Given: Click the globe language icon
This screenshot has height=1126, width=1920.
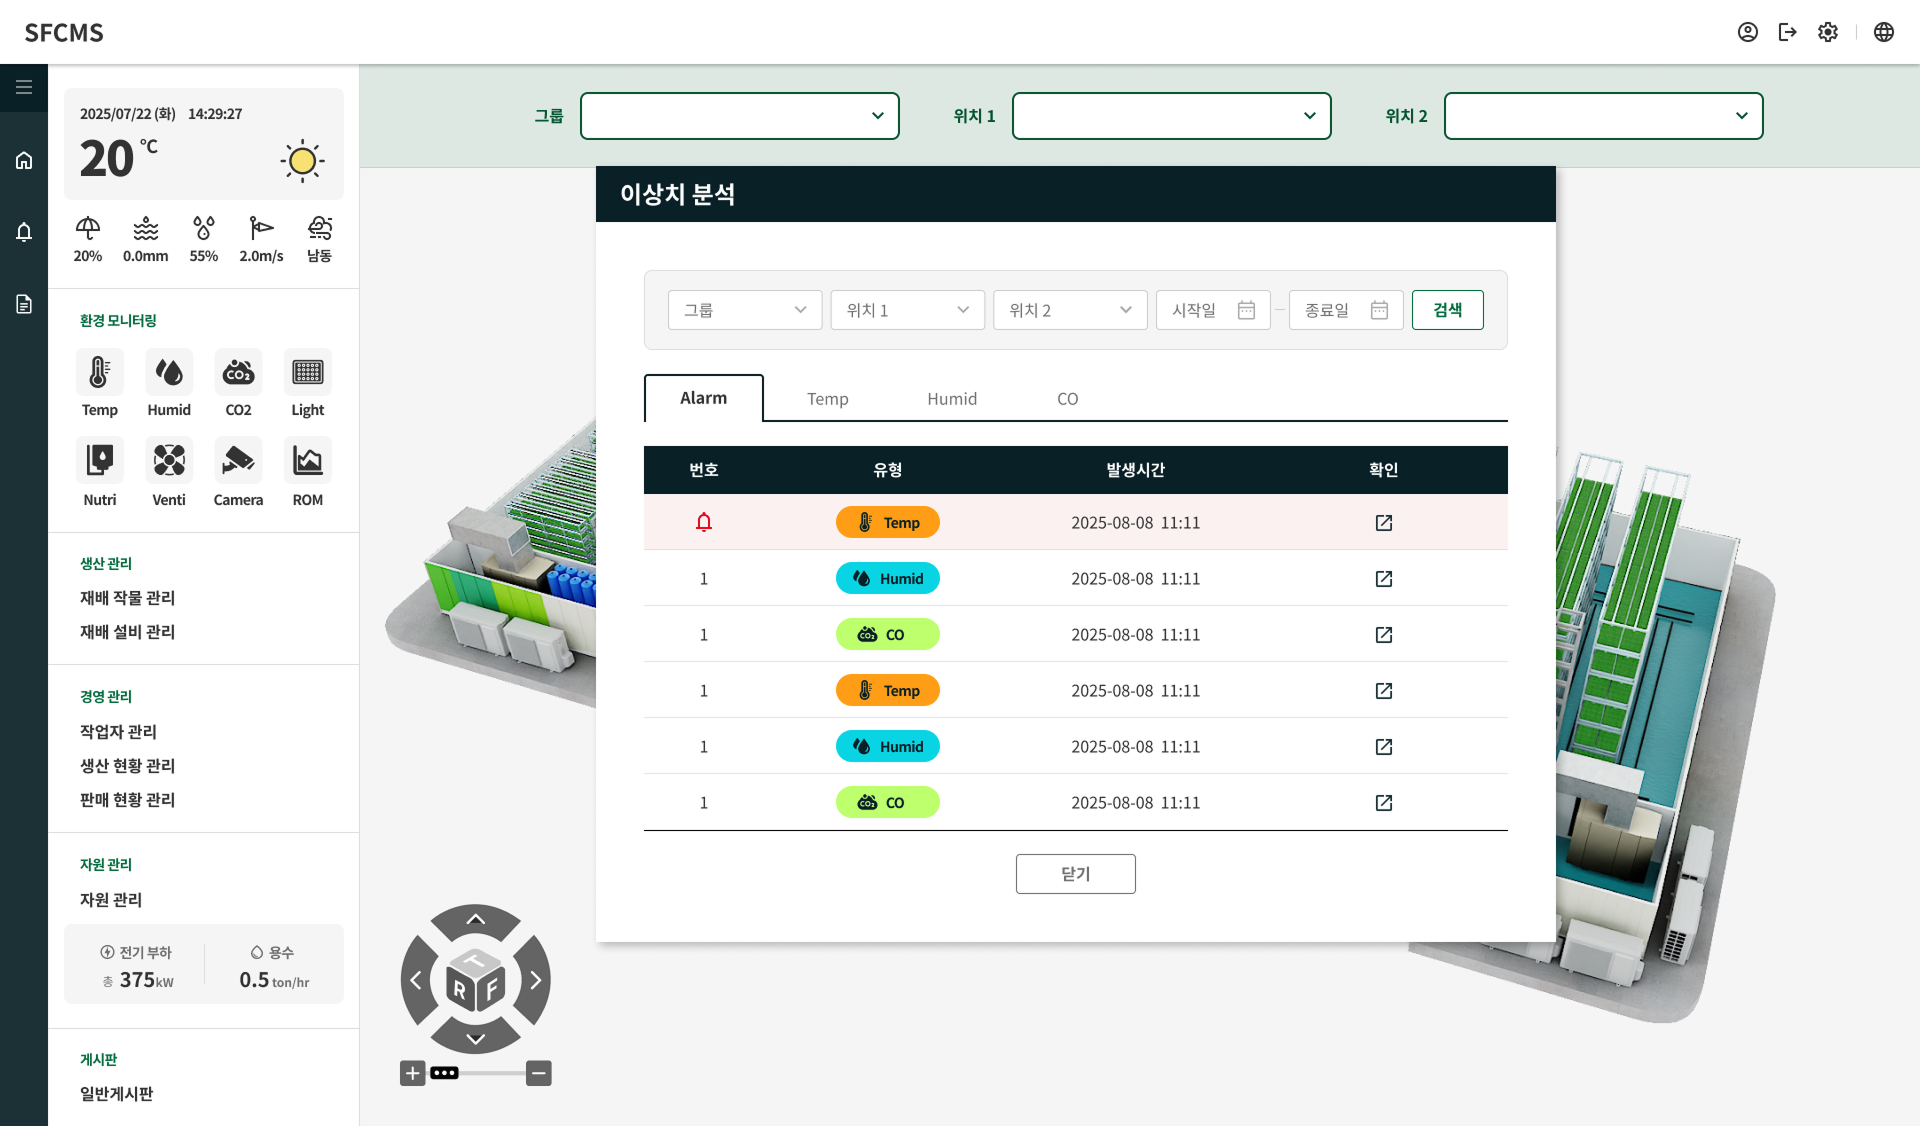Looking at the screenshot, I should (1883, 32).
